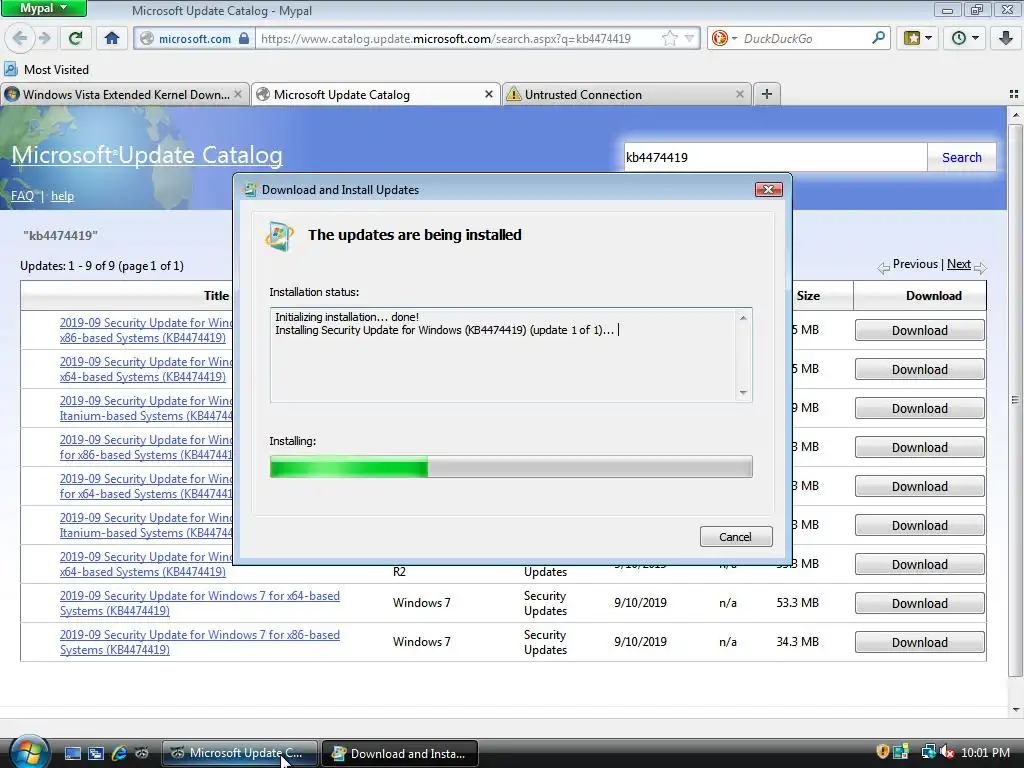Sort results by Size column header

pos(808,296)
